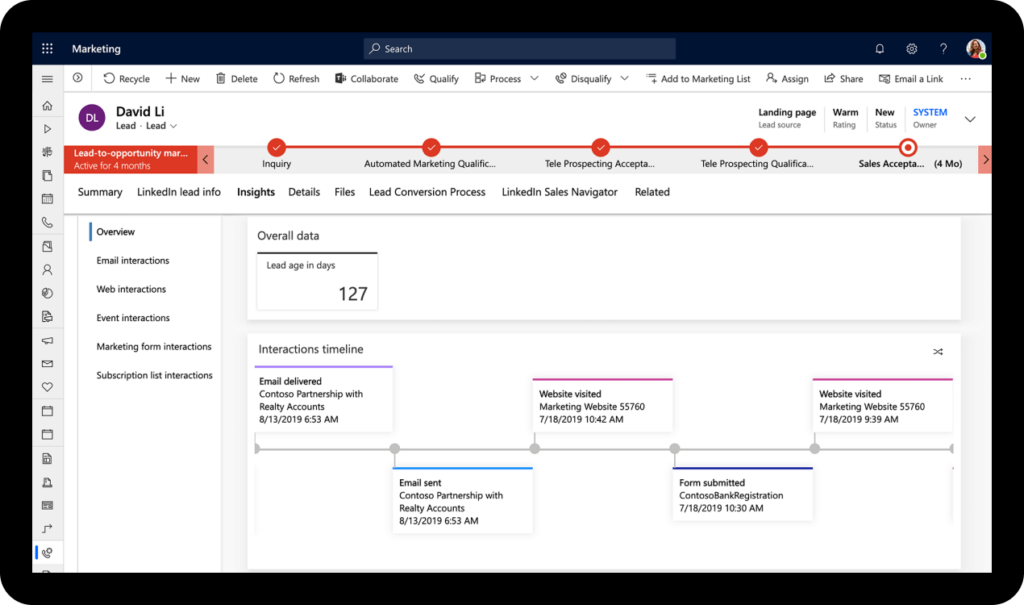Add the lead to a Marketing List
The image size is (1024, 605).
click(x=698, y=78)
